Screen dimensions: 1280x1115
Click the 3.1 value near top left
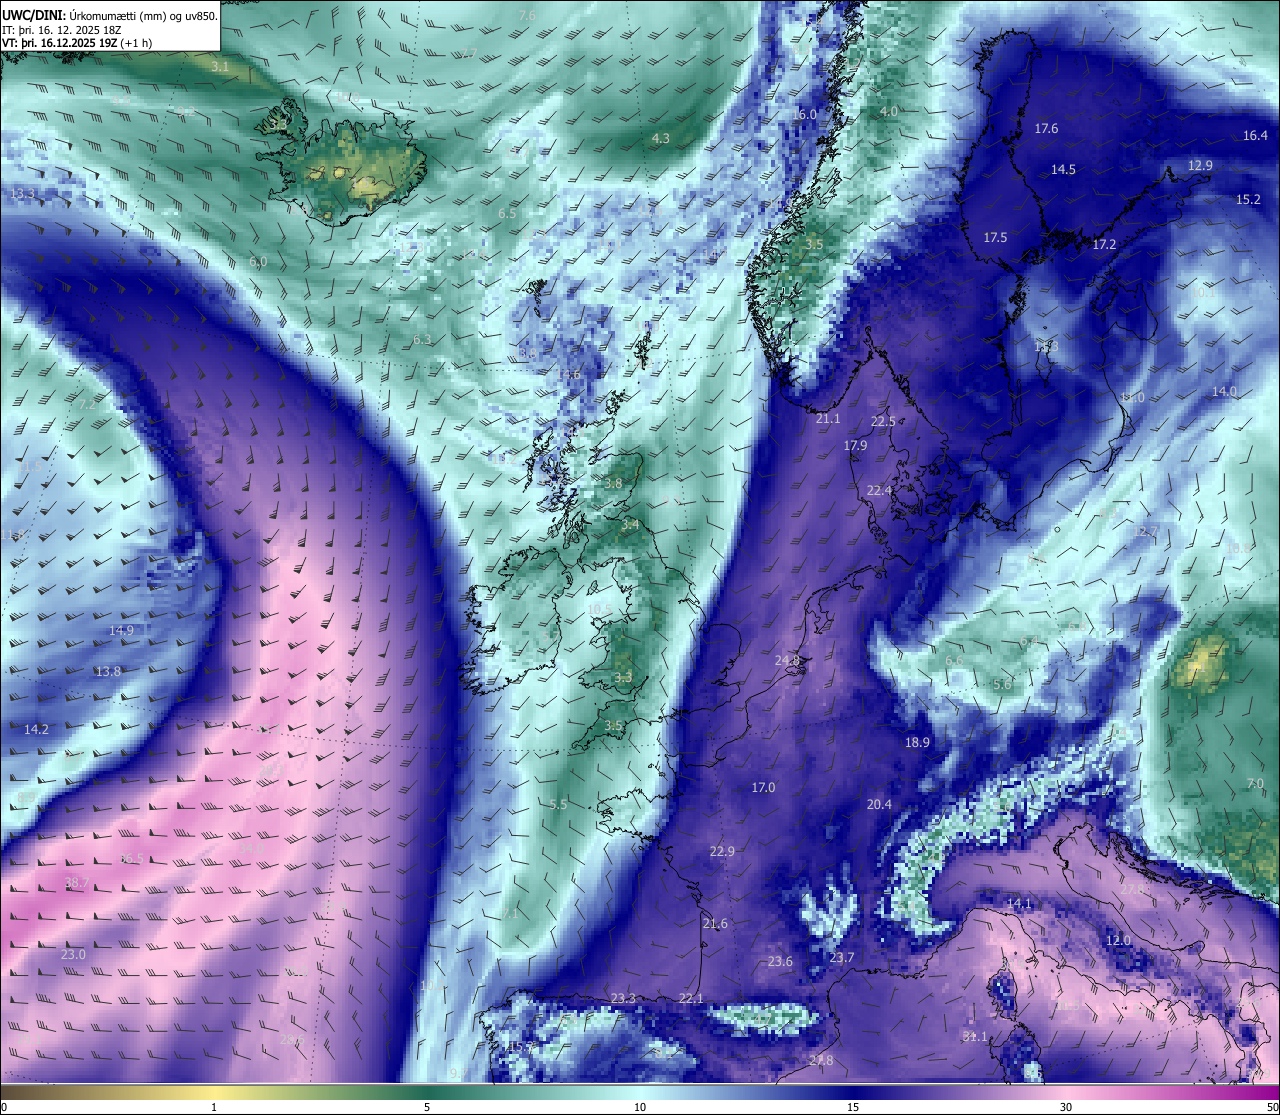pyautogui.click(x=220, y=66)
